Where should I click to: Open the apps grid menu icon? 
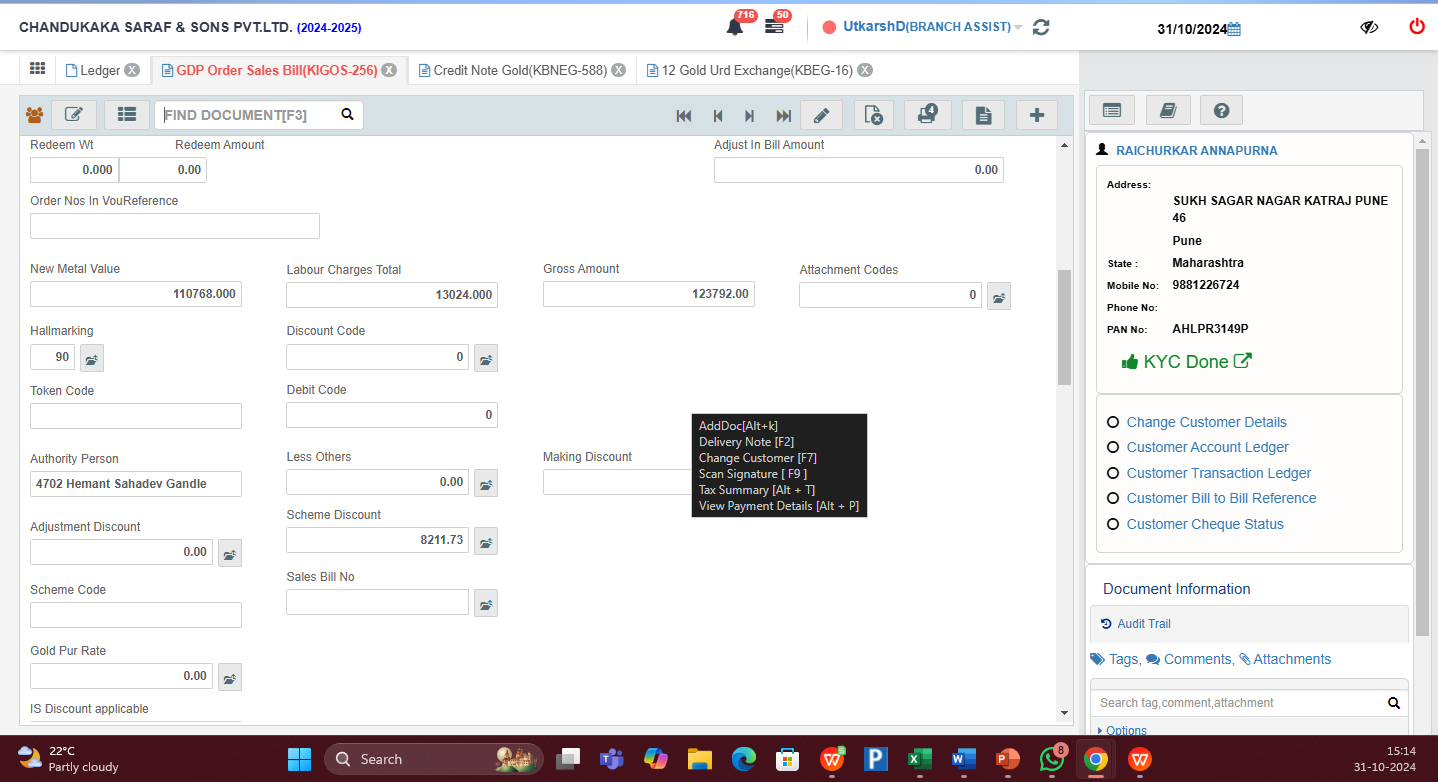(37, 69)
